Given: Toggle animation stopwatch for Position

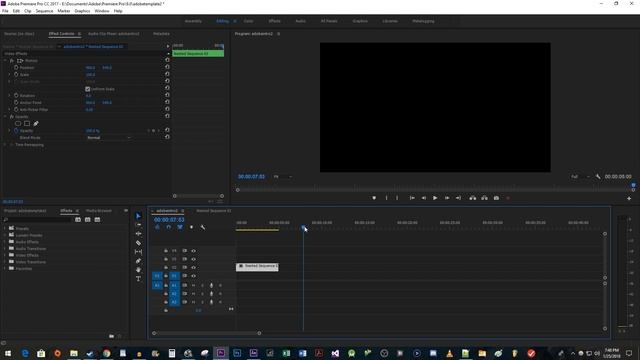Looking at the screenshot, I should coord(16,67).
